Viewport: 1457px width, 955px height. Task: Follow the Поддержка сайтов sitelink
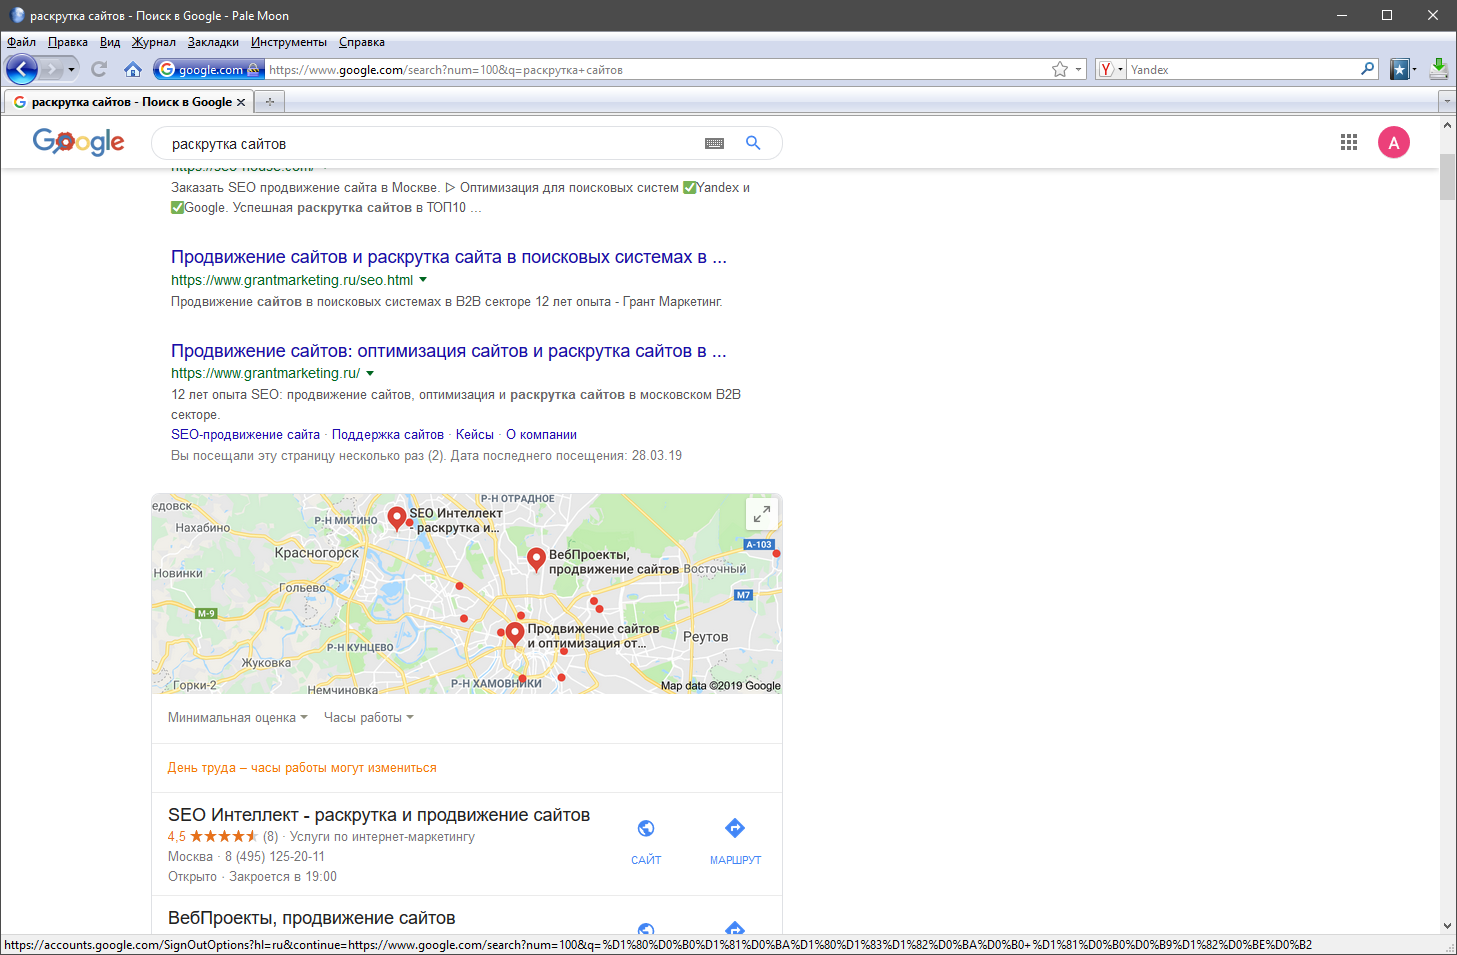pos(388,435)
